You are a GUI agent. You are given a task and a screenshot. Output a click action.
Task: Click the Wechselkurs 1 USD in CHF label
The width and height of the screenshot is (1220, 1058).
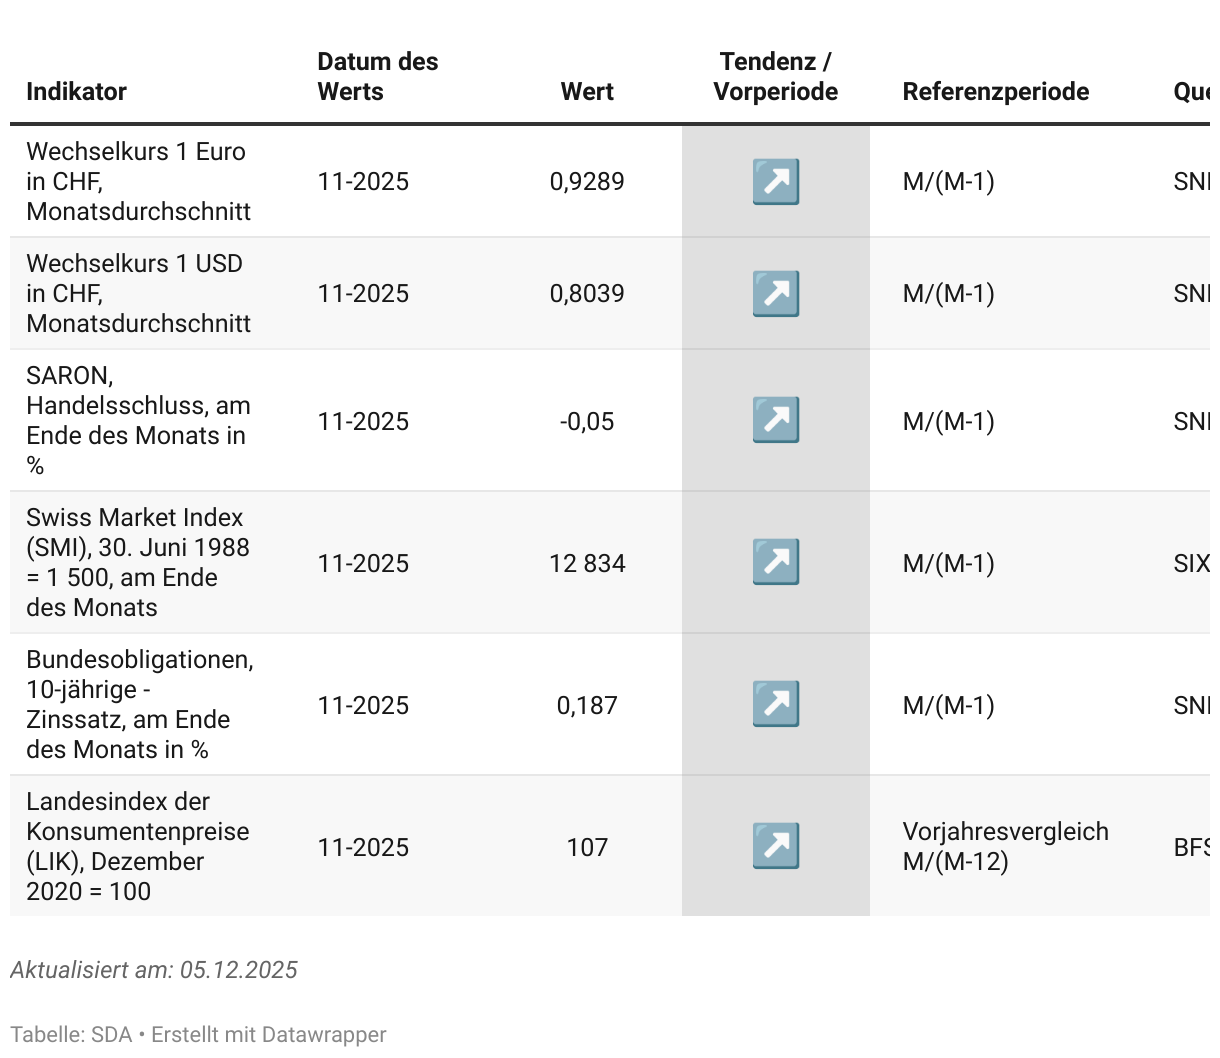[x=138, y=293]
